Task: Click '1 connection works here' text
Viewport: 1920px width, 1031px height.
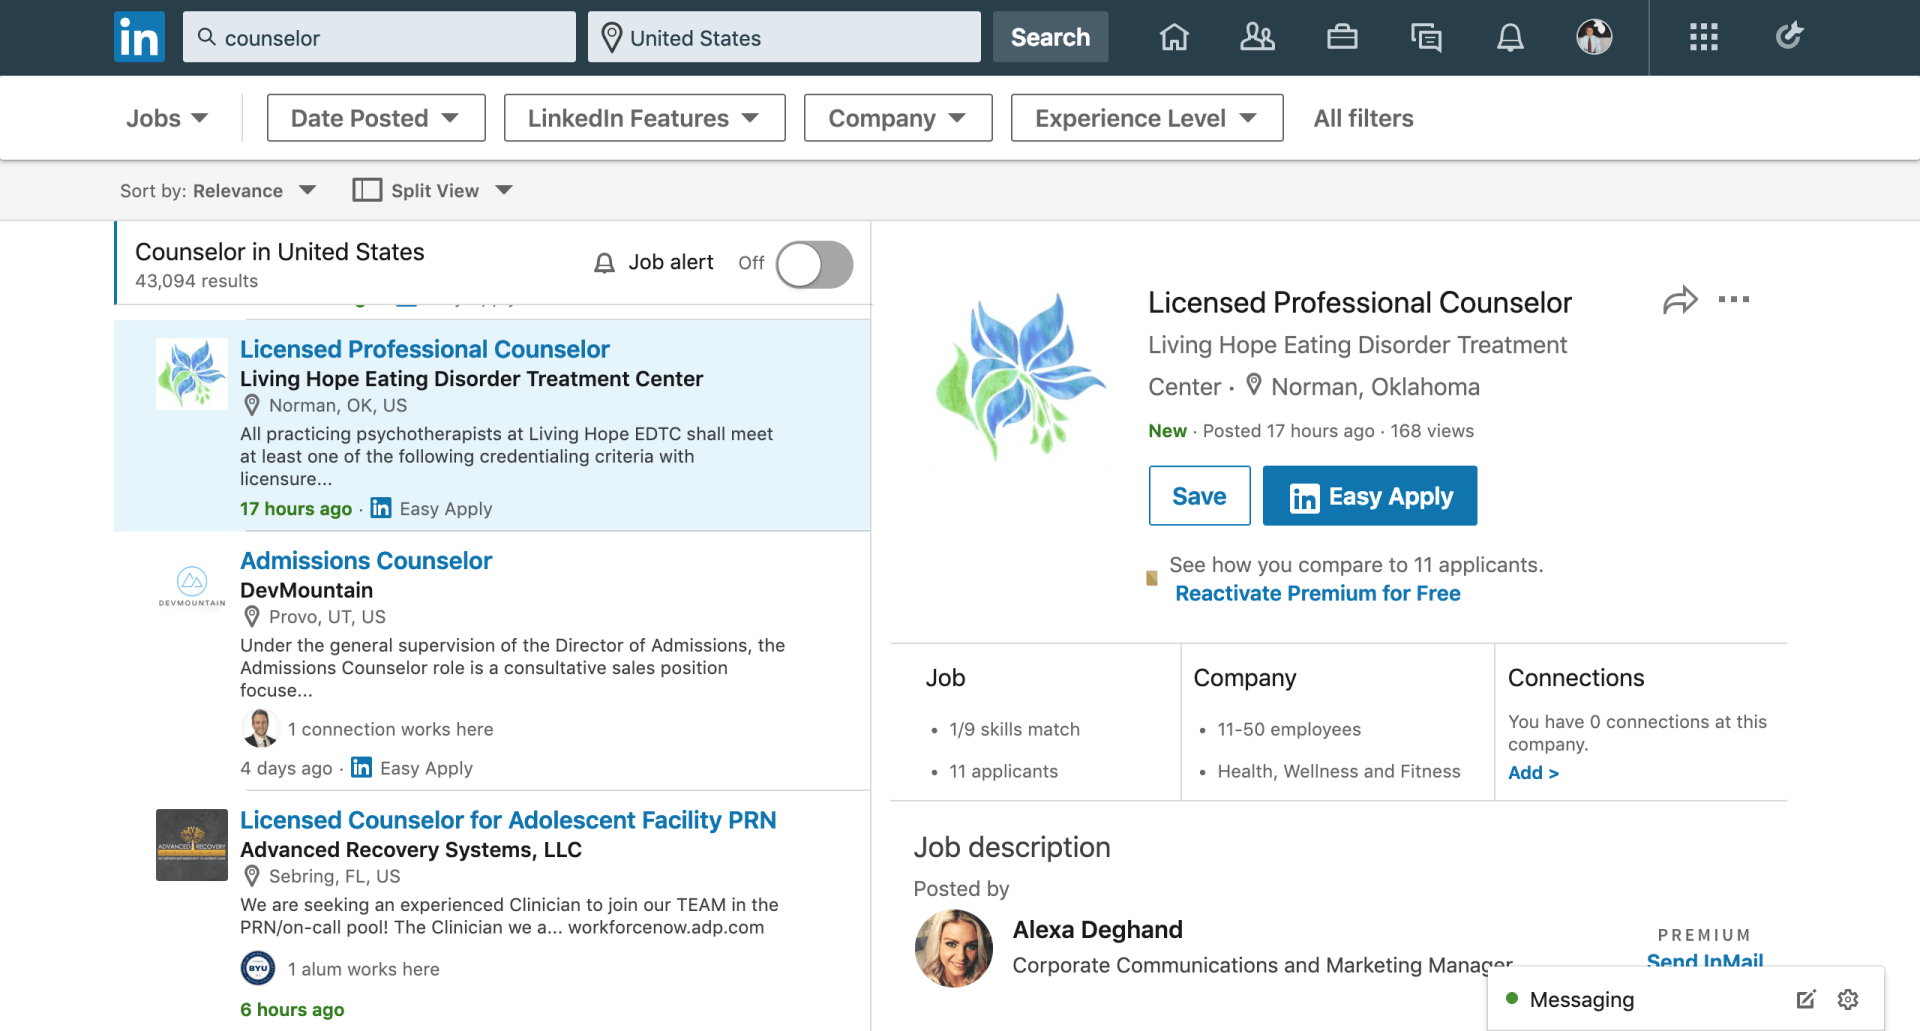Action: coord(390,729)
